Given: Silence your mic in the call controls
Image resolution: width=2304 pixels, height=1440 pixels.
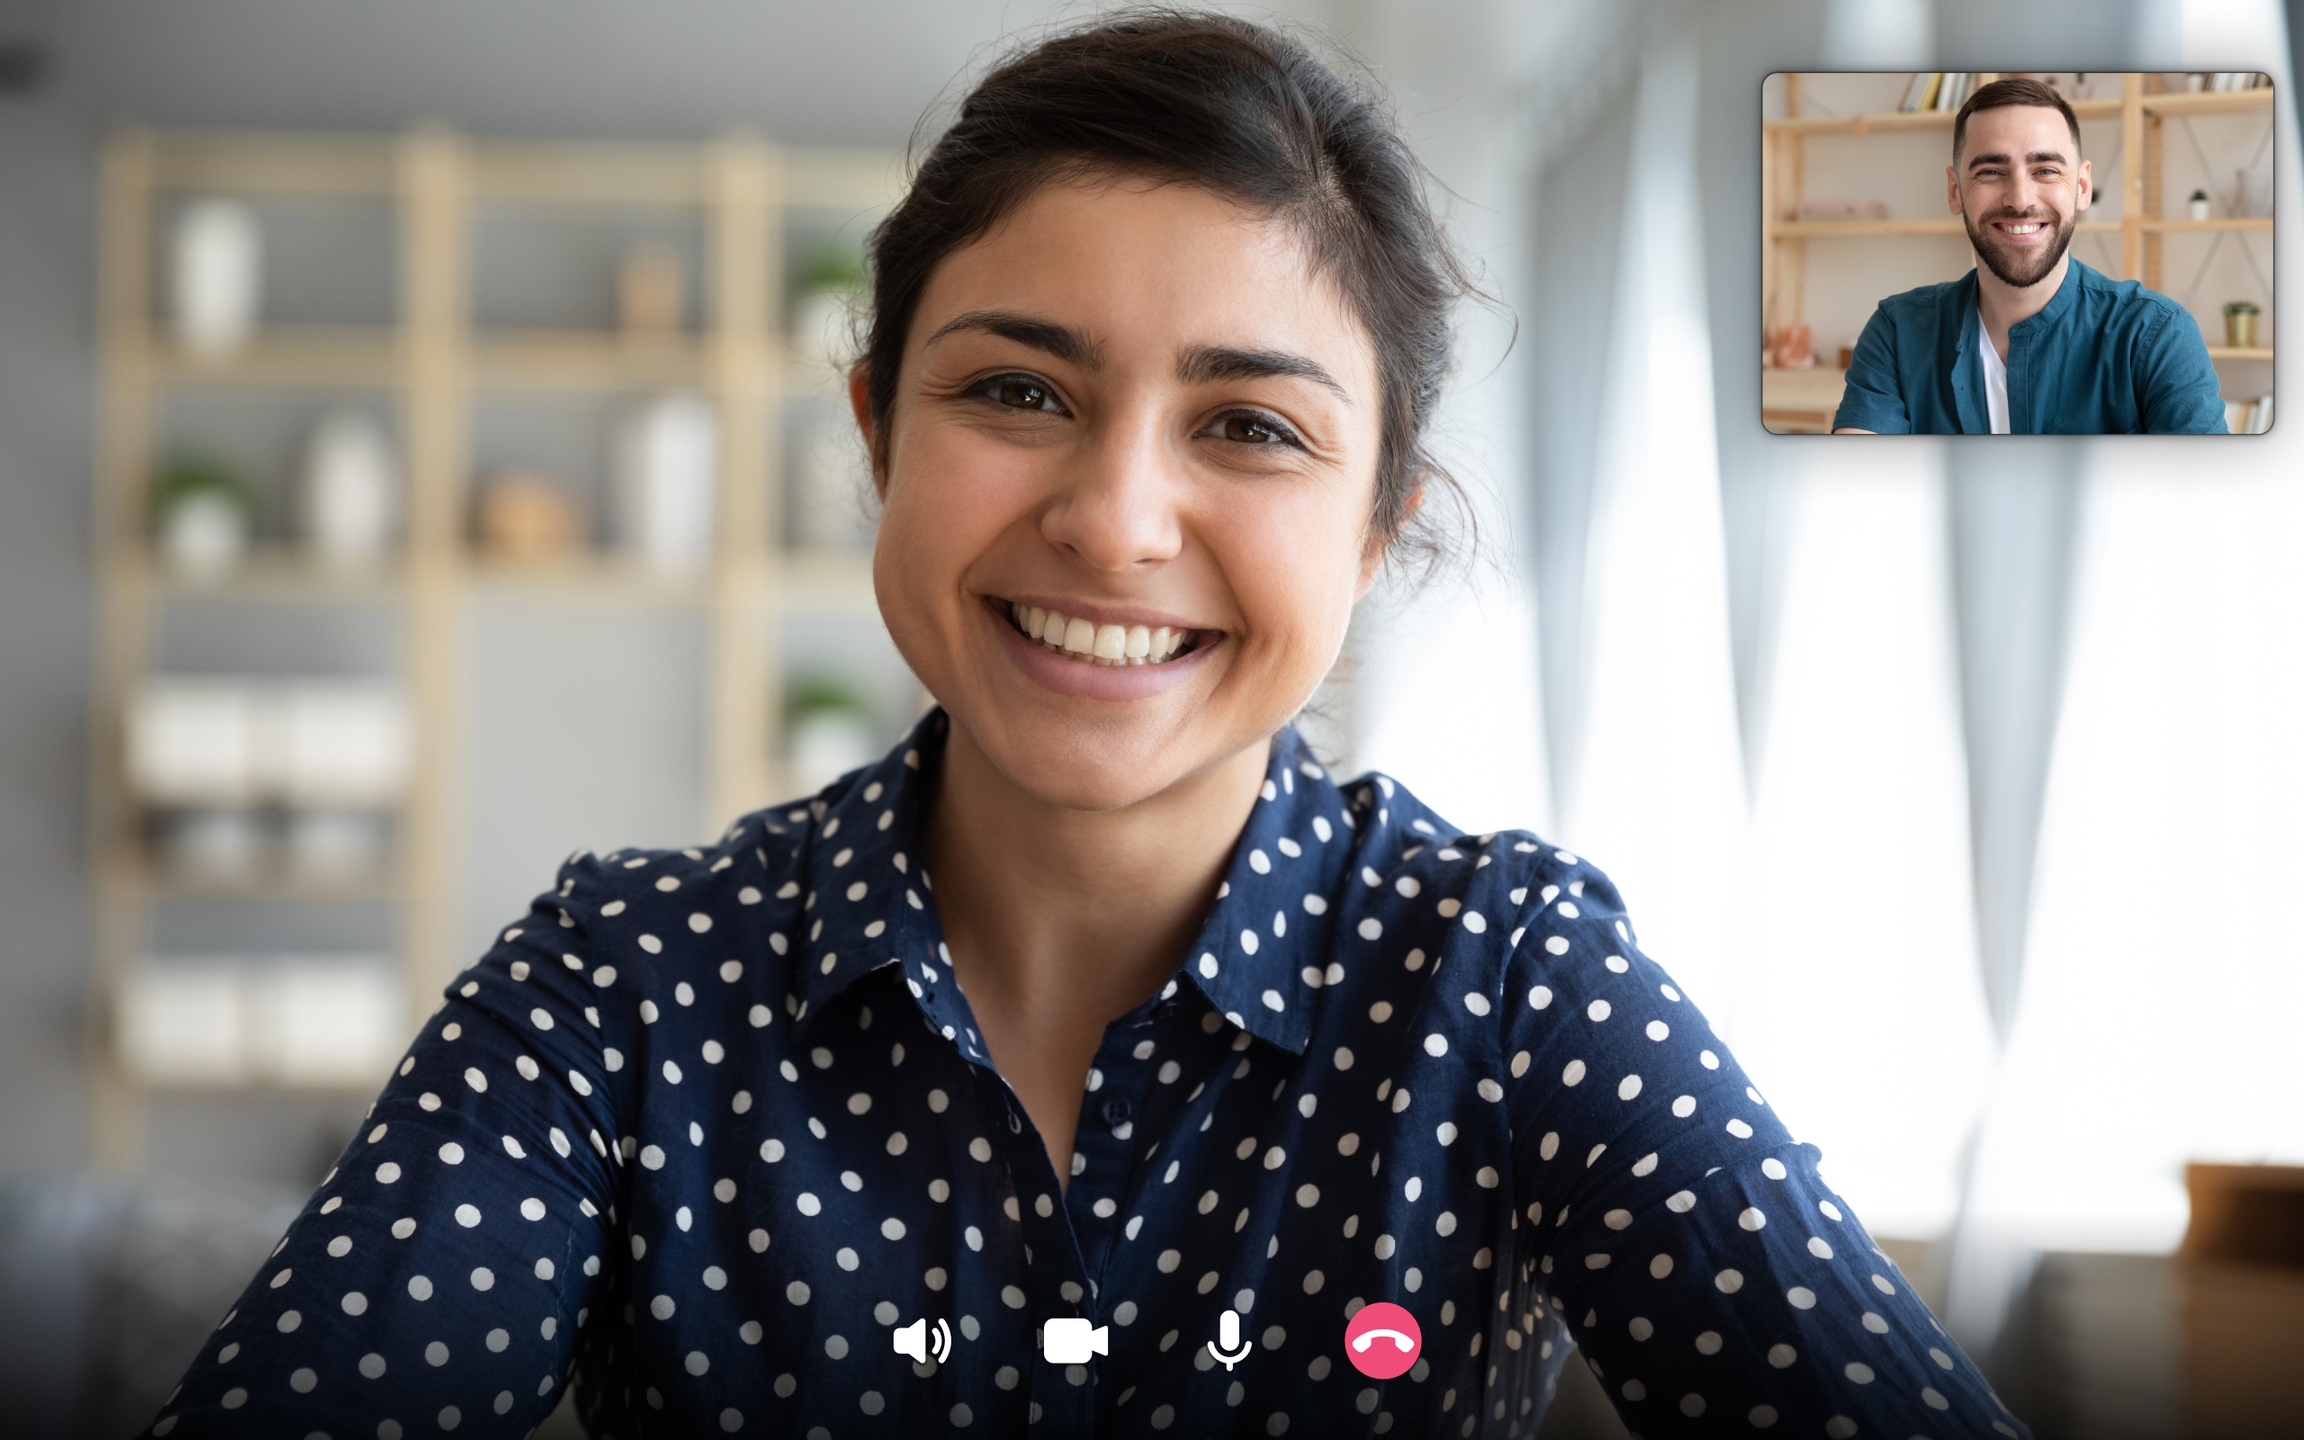Looking at the screenshot, I should [x=1229, y=1341].
